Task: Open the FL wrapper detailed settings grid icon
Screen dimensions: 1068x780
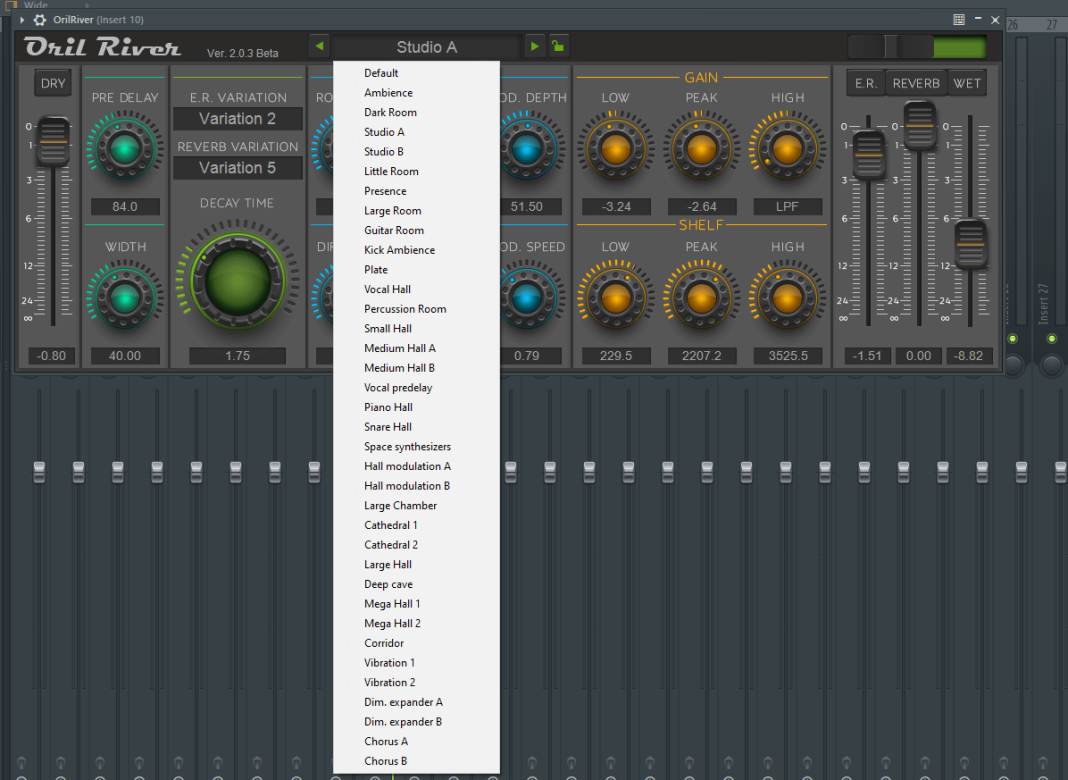Action: (x=958, y=19)
